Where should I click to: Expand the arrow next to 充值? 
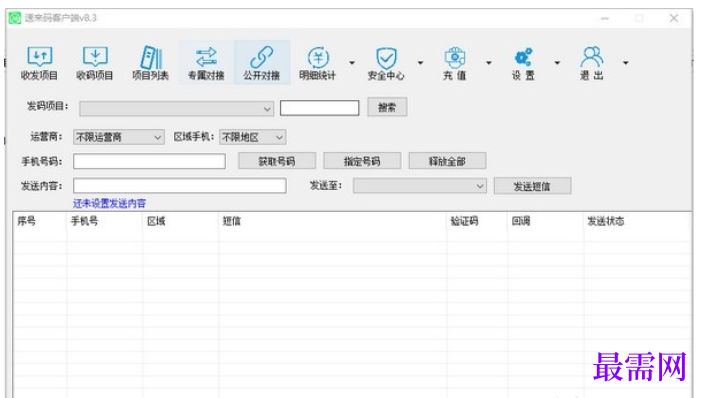(489, 63)
